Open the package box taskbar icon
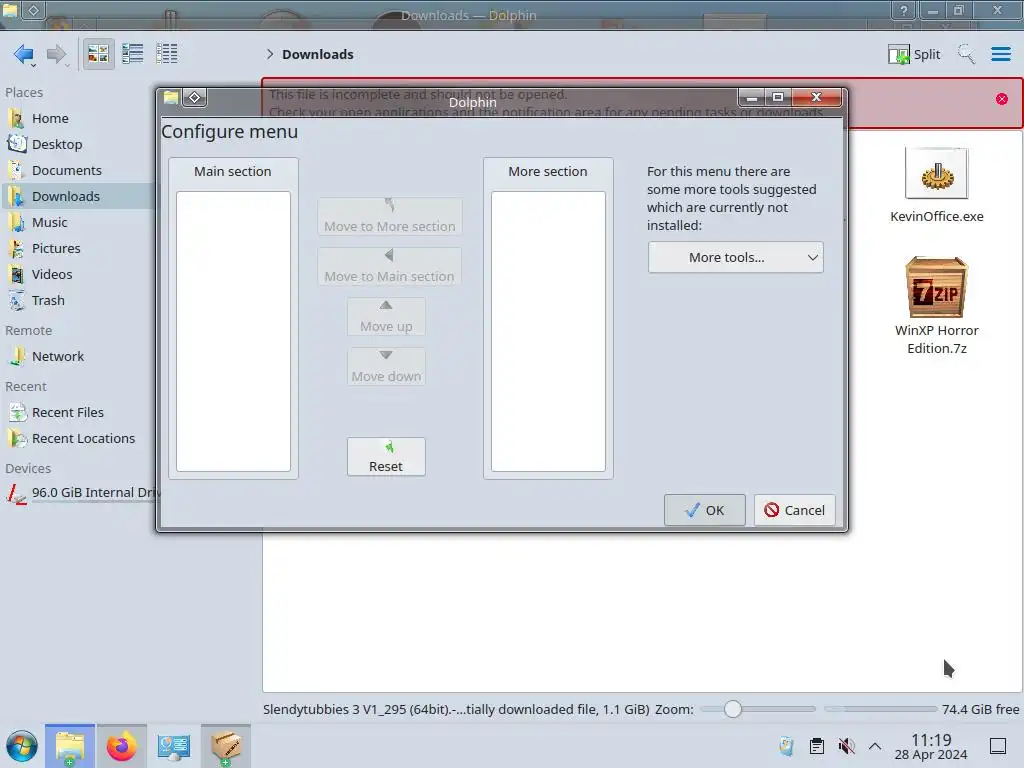 [226, 746]
